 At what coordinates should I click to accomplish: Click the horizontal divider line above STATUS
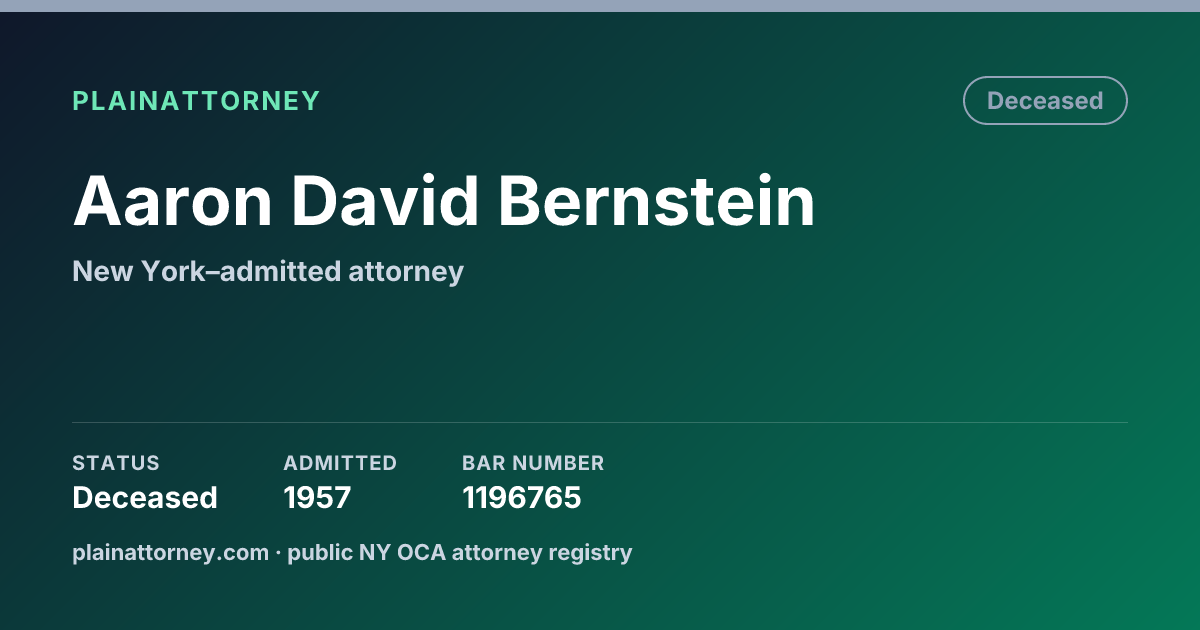[x=600, y=422]
